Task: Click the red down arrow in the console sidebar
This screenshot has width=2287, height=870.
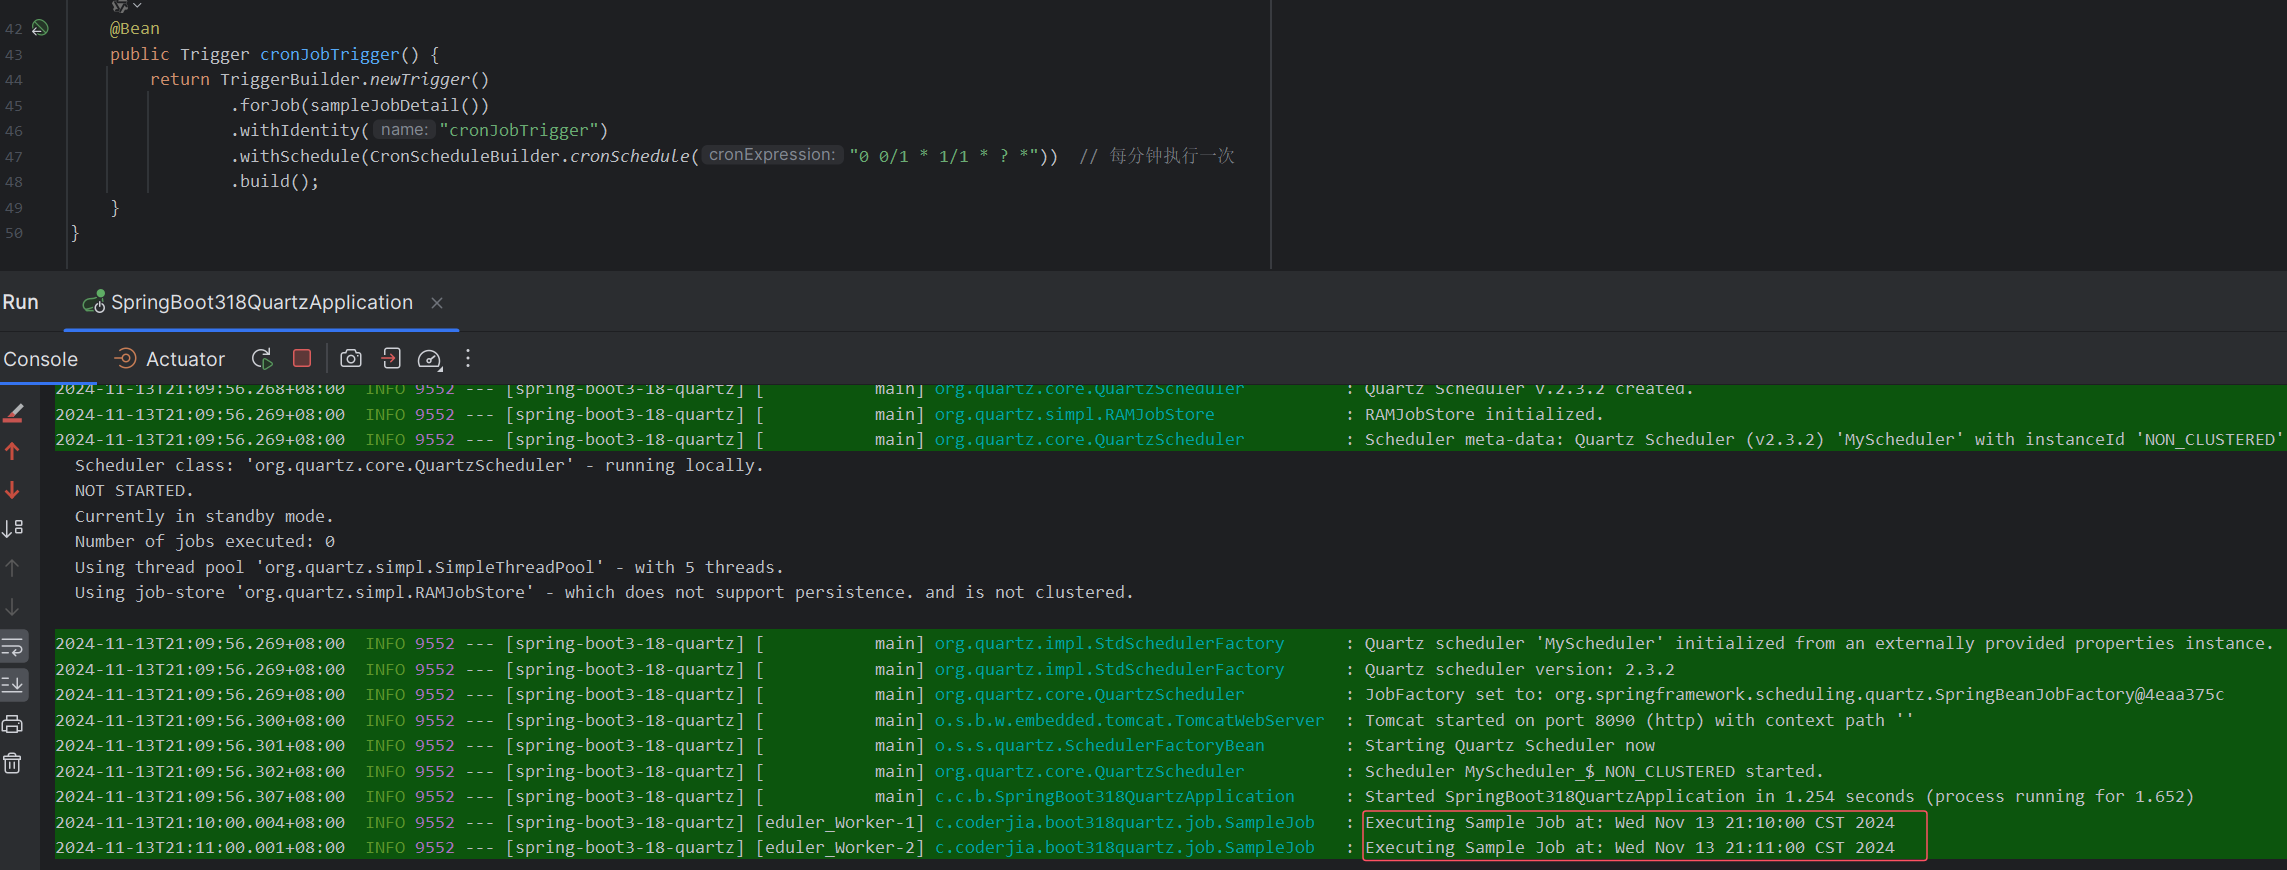Action: point(13,490)
